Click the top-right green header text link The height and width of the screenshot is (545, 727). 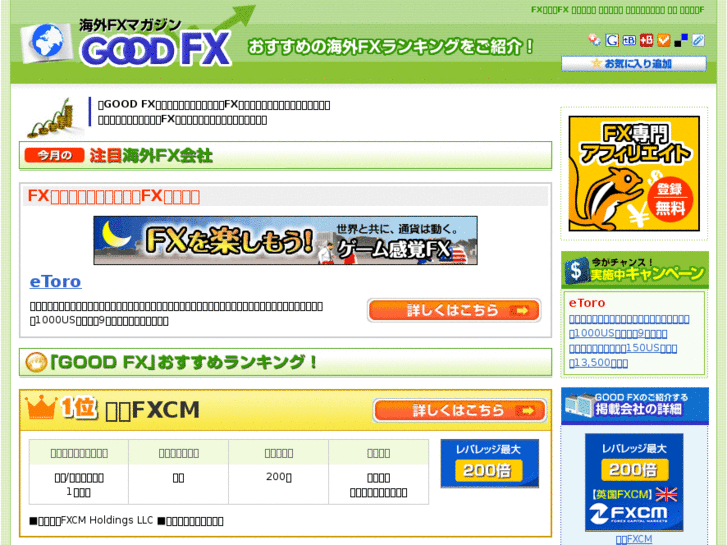618,10
